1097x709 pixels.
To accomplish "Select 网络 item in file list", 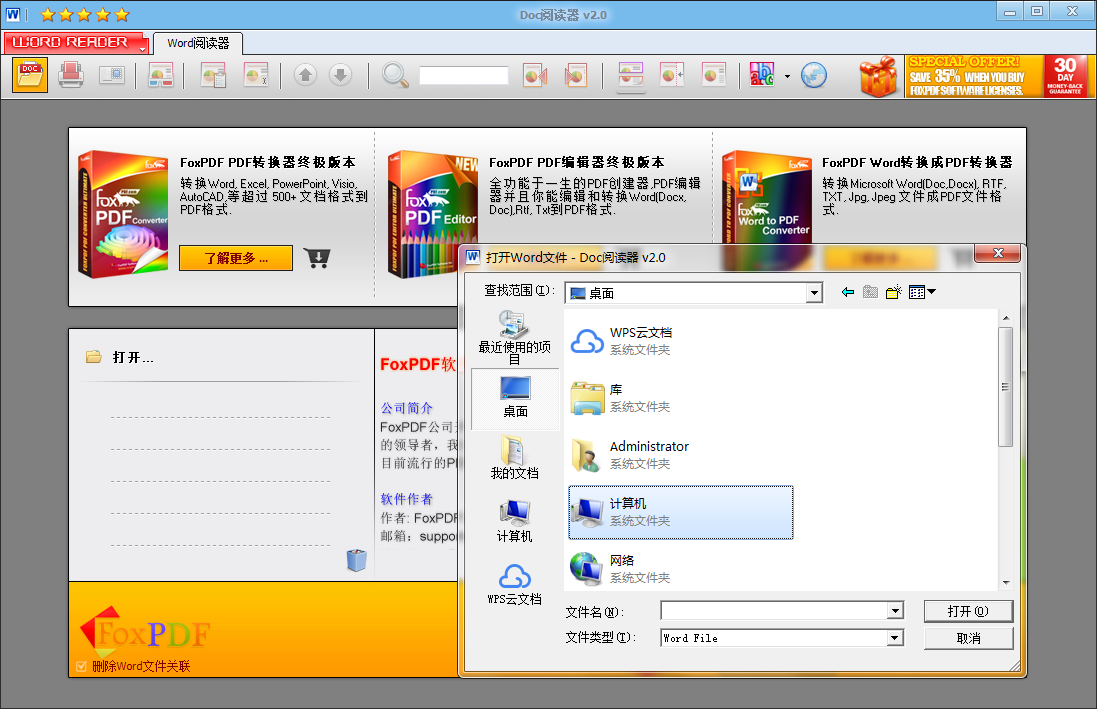I will 680,569.
